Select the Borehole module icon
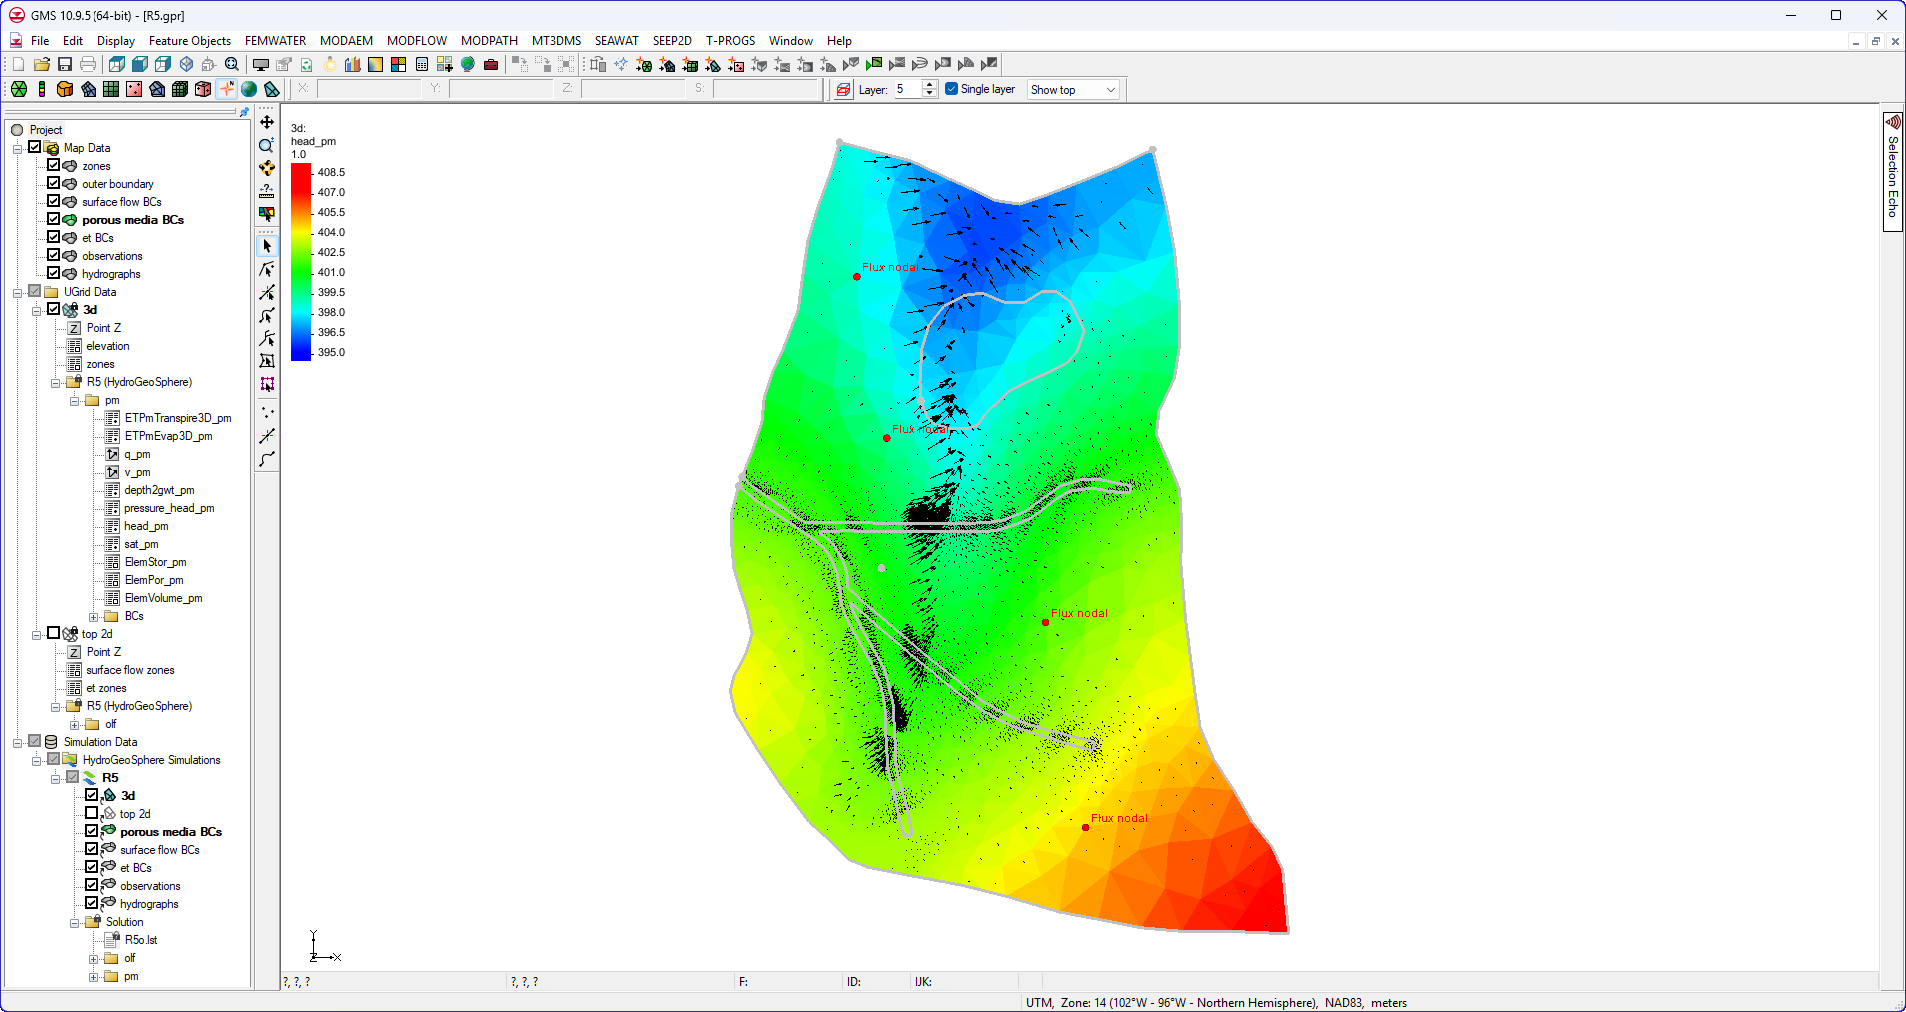1906x1012 pixels. coord(42,89)
